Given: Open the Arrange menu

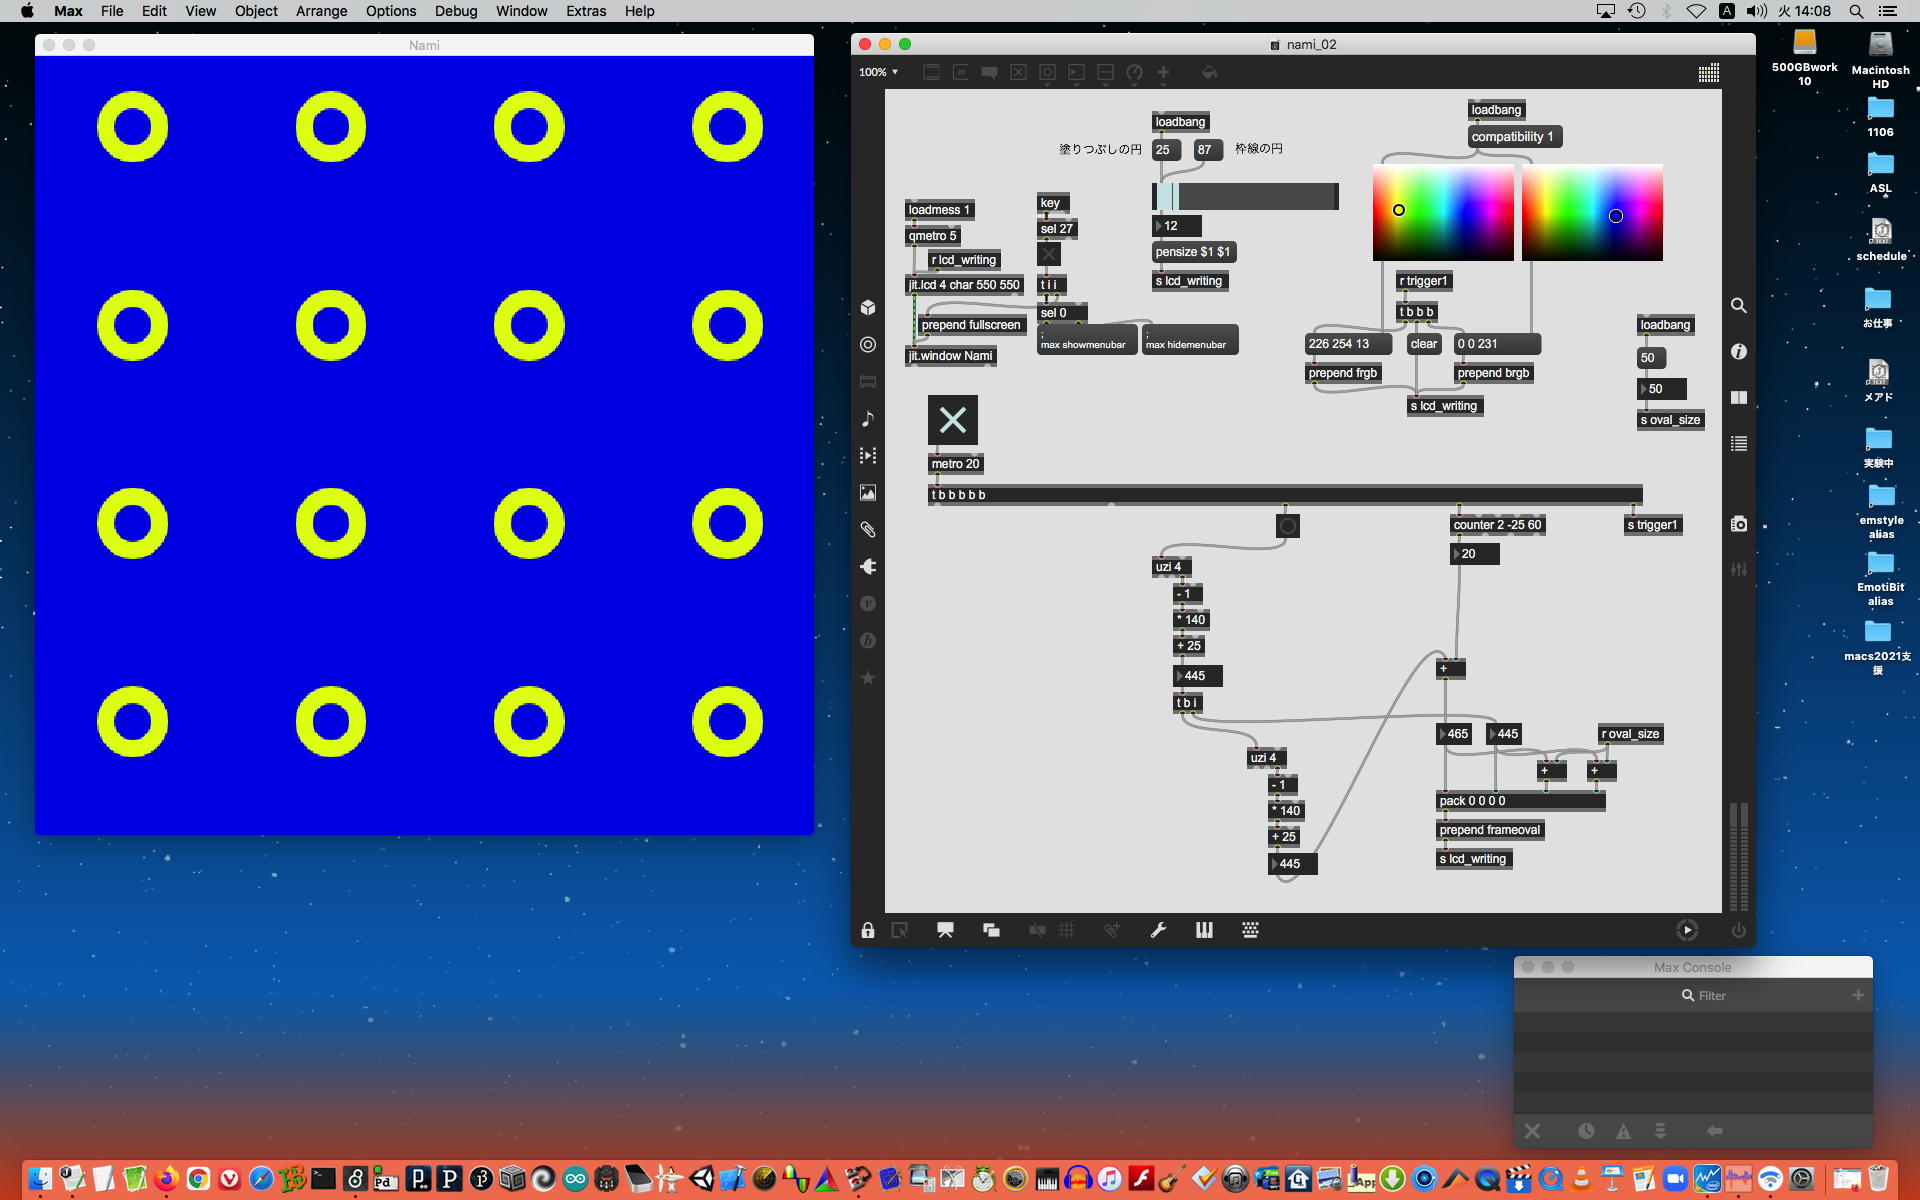Looking at the screenshot, I should tap(321, 11).
